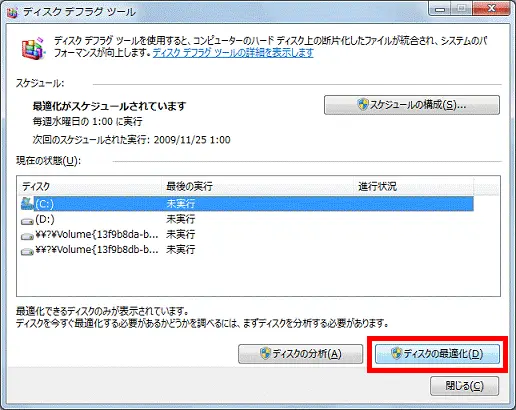Screen dimensions: 516x410
Task: Click shield icon on スケジュールの構成 button
Action: (362, 105)
